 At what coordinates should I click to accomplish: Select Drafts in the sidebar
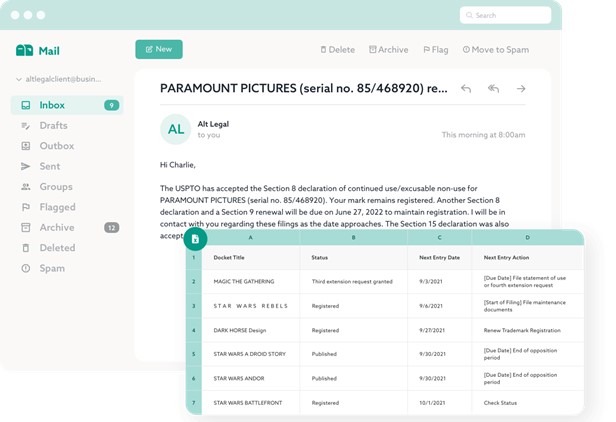point(53,126)
